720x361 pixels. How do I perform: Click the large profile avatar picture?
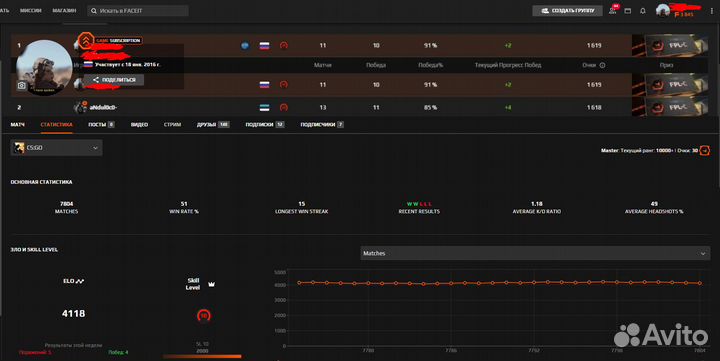click(x=44, y=68)
